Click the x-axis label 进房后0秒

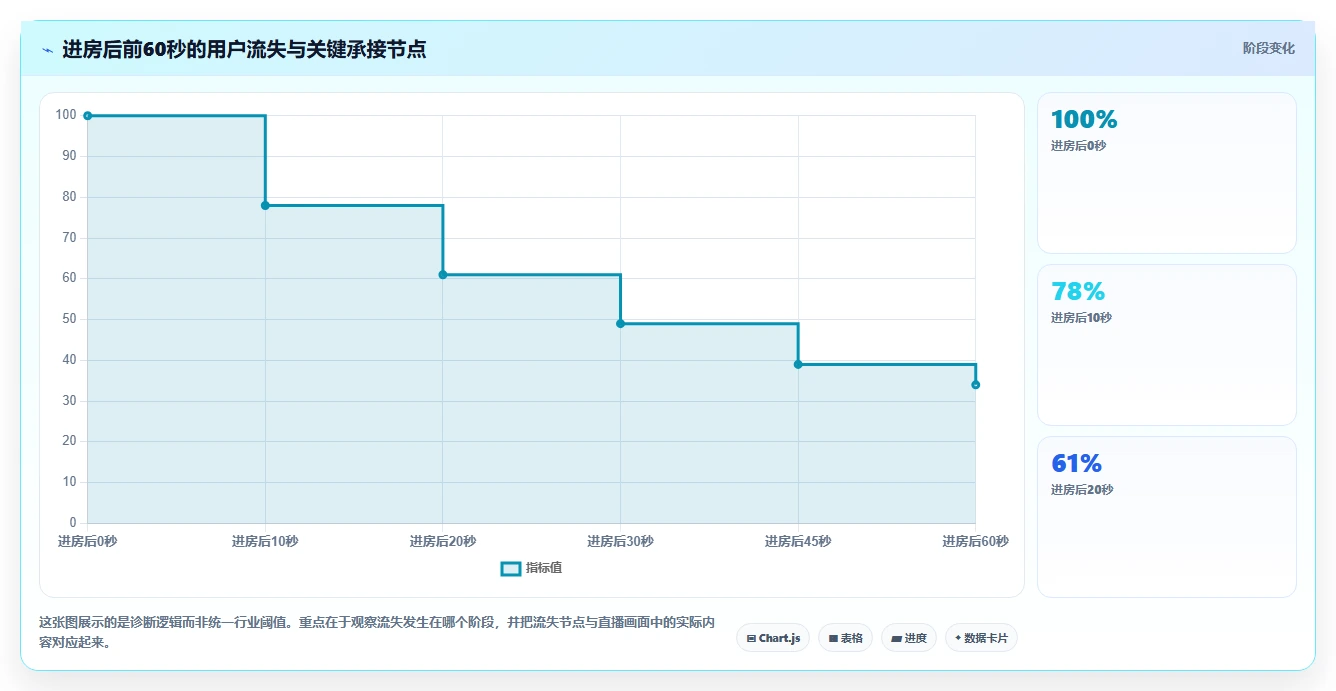[x=88, y=542]
